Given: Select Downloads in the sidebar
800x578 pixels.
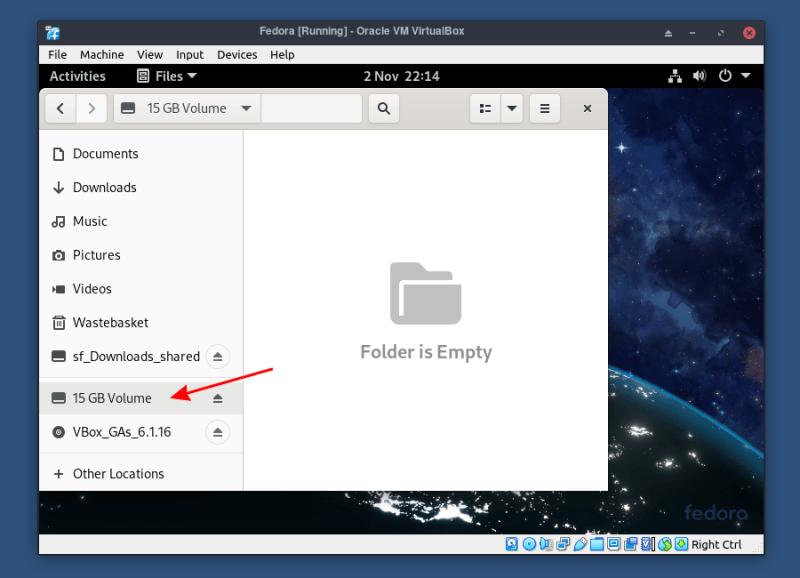Looking at the screenshot, I should (x=104, y=187).
